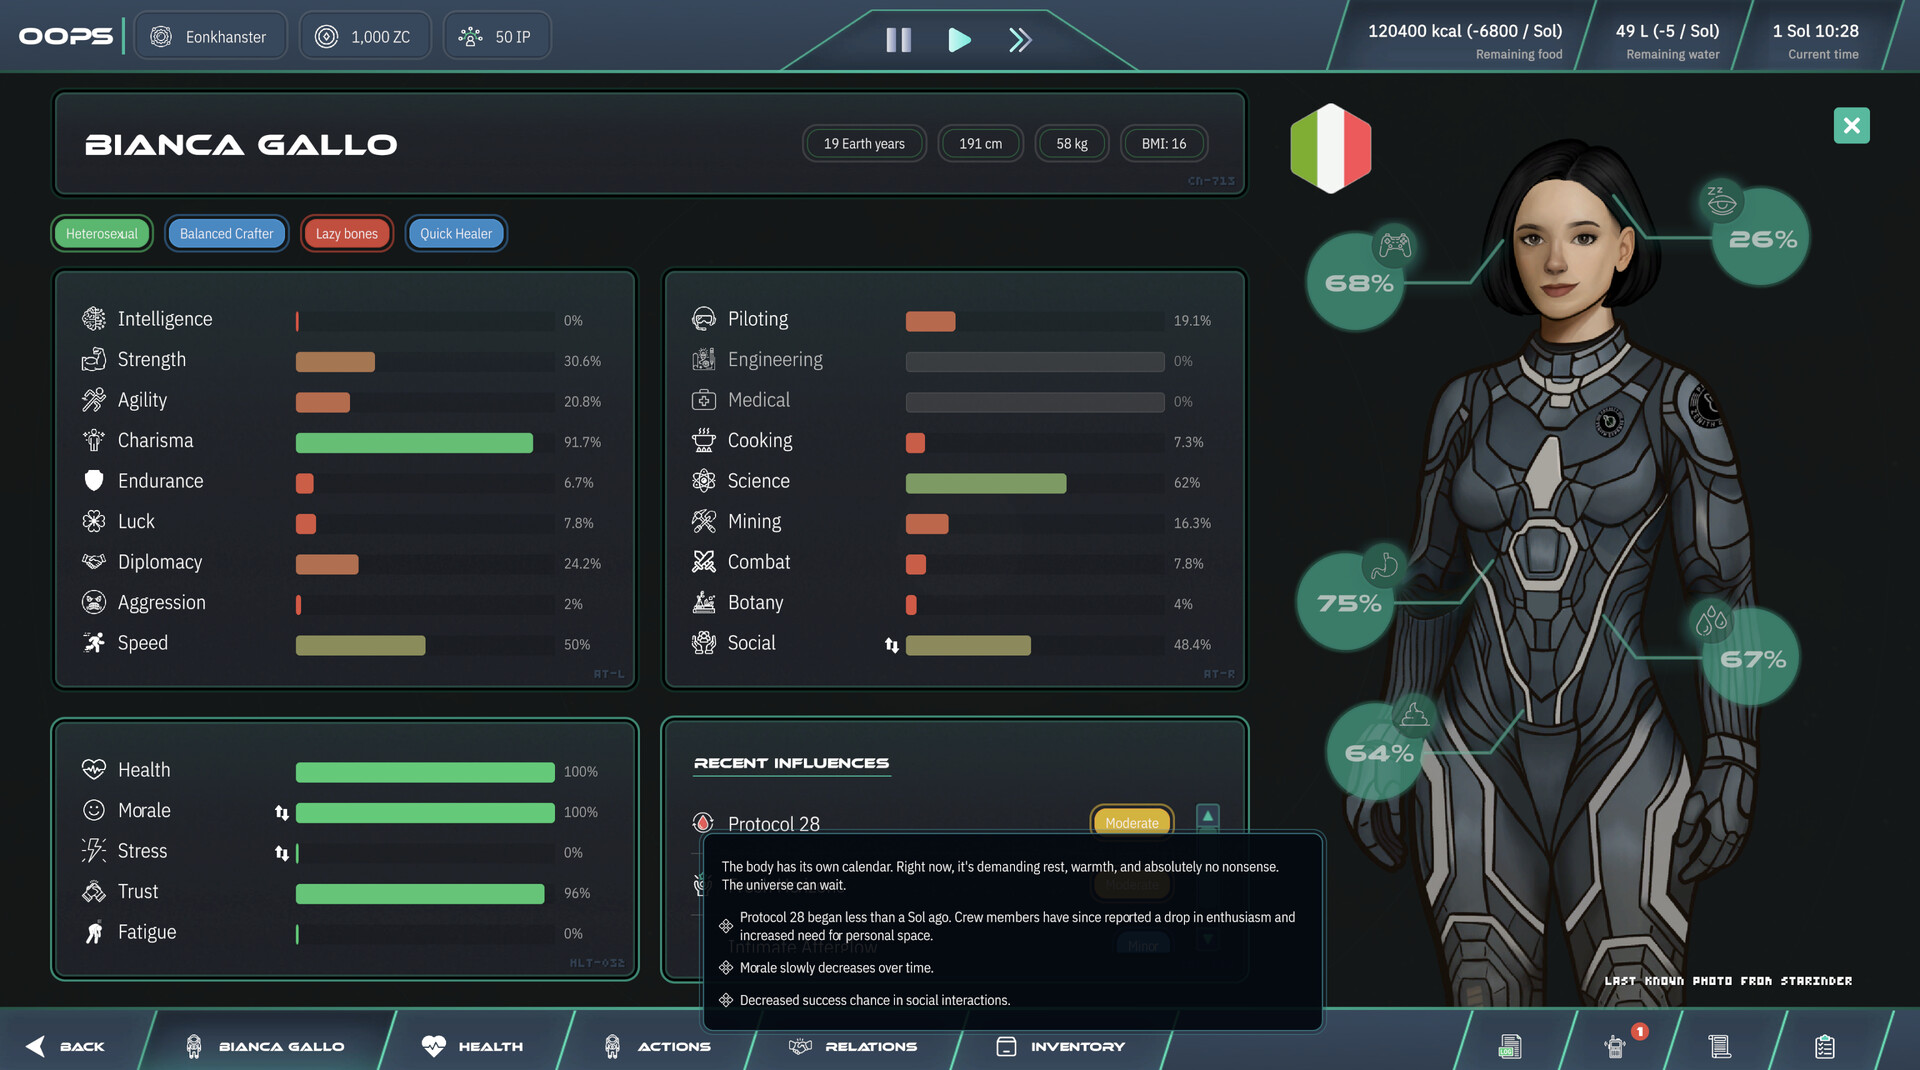
Task: Click the Charisma progress bar
Action: 414,441
